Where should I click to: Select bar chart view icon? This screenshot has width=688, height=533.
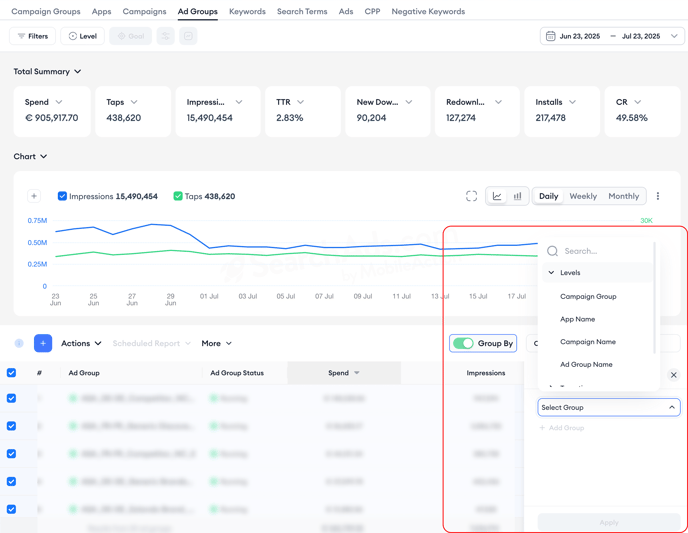518,196
